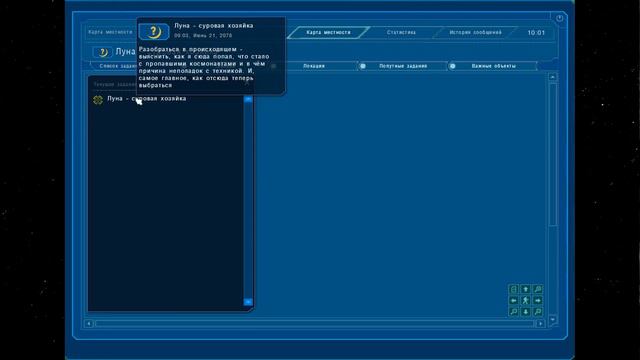Pan the map right with arrow button

click(538, 300)
